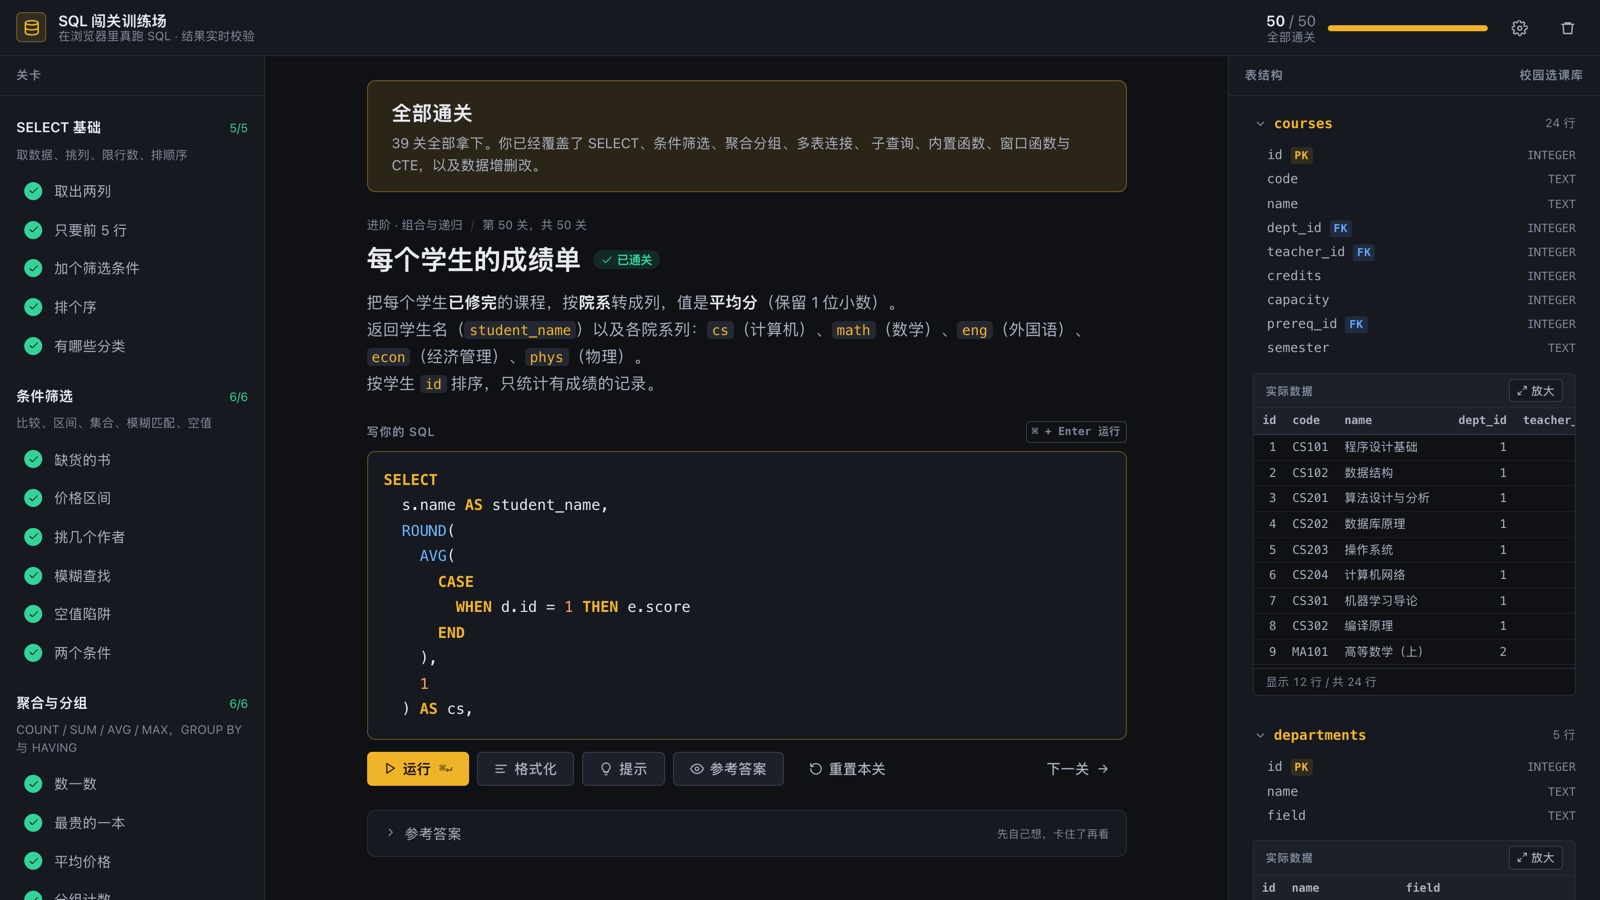Image resolution: width=1600 pixels, height=900 pixels.
Task: Open level 有哪些分类
Action: point(132,346)
